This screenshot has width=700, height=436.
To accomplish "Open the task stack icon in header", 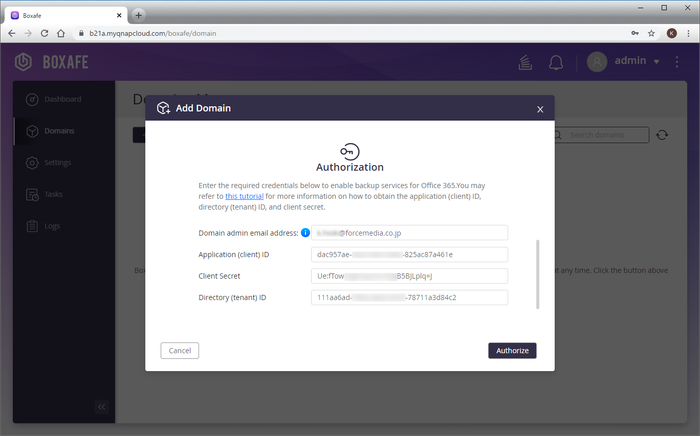I will [x=523, y=62].
